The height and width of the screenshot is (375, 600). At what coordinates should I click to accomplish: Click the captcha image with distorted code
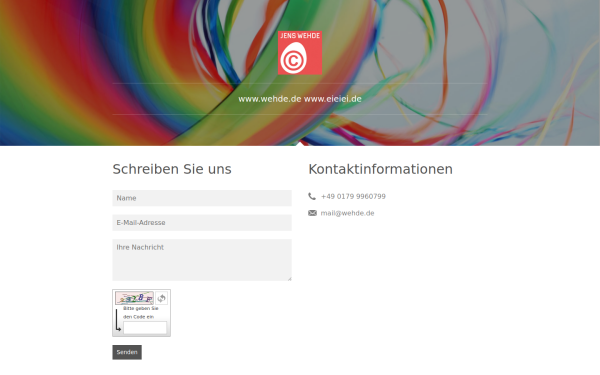click(134, 298)
